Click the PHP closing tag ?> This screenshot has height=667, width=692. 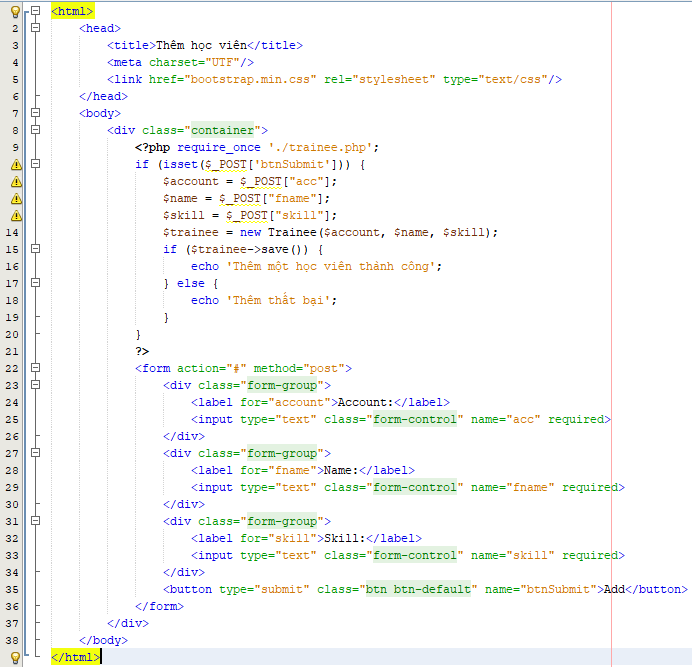tap(142, 351)
